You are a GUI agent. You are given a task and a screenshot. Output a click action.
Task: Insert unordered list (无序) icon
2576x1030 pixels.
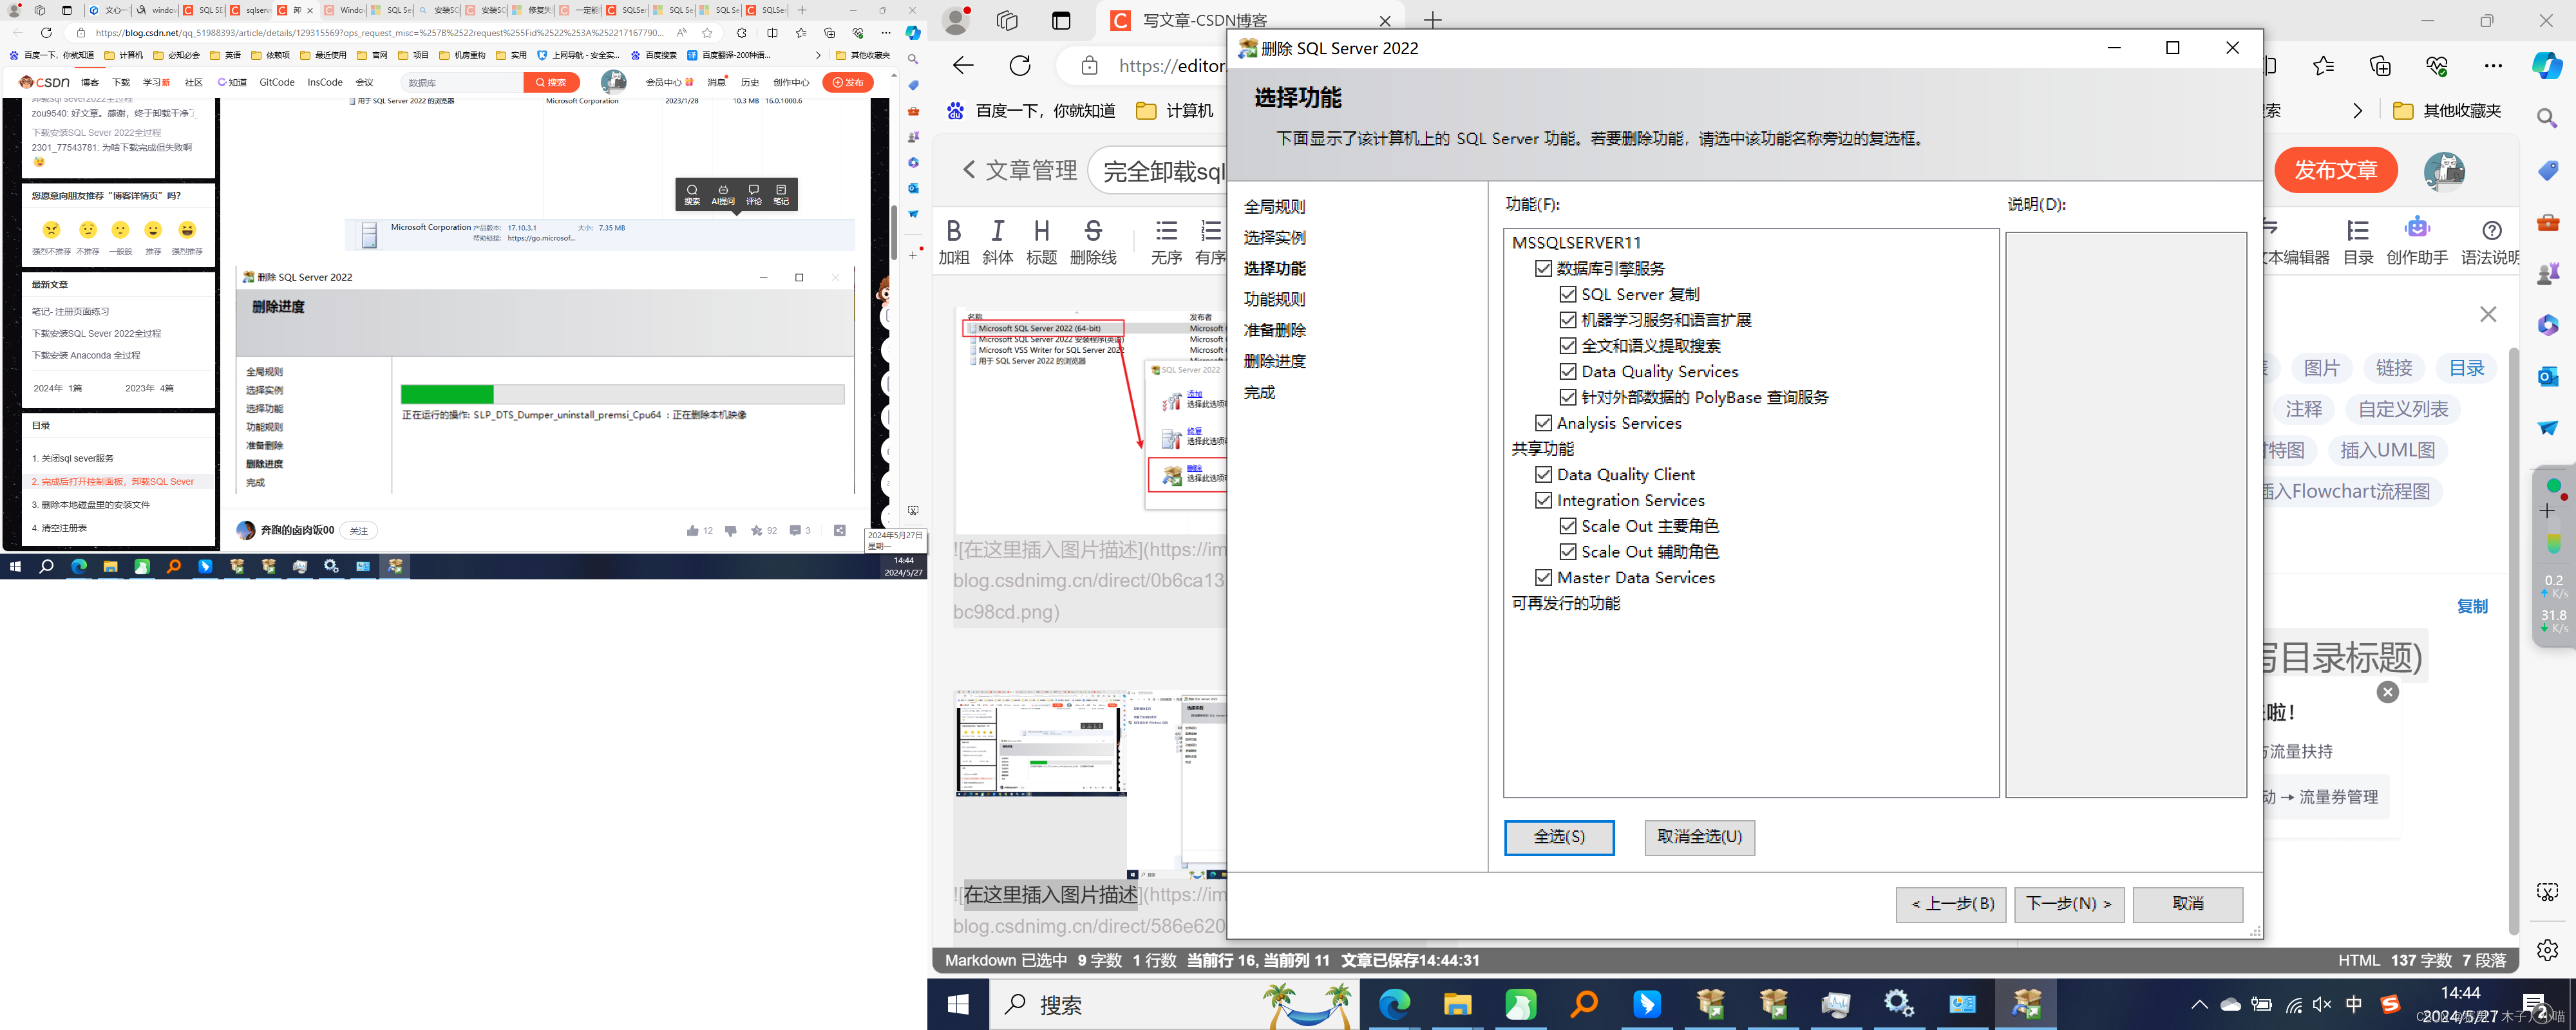(x=1166, y=232)
